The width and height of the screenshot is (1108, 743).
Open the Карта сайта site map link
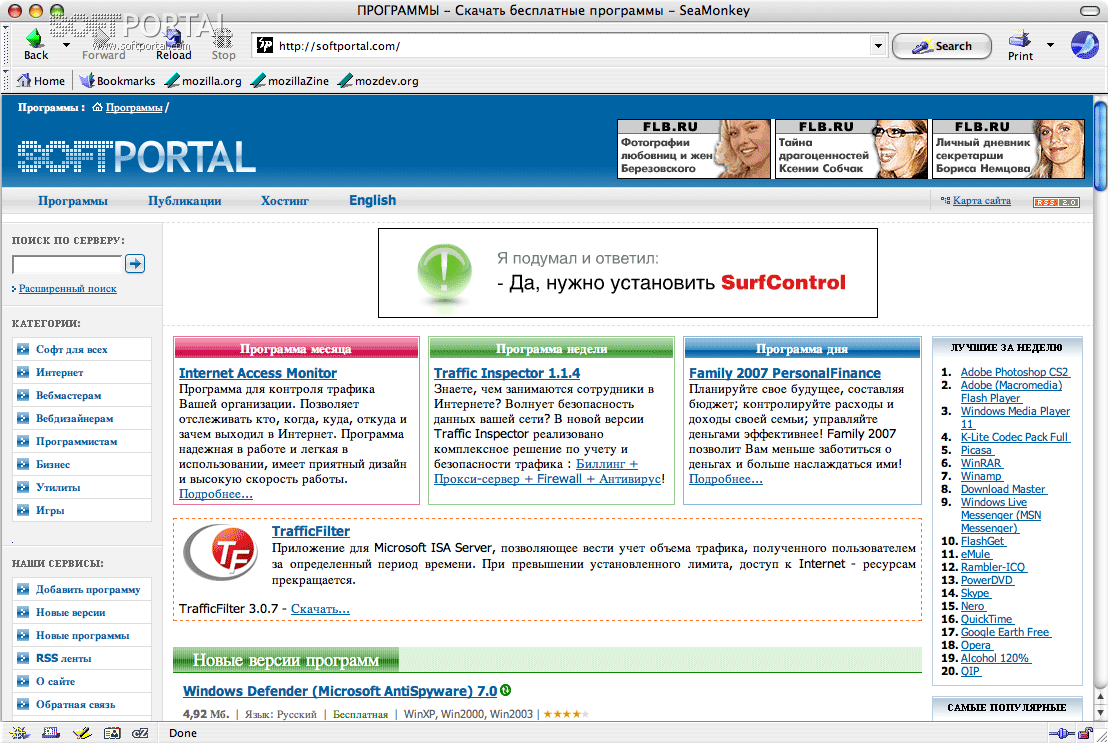pos(982,201)
